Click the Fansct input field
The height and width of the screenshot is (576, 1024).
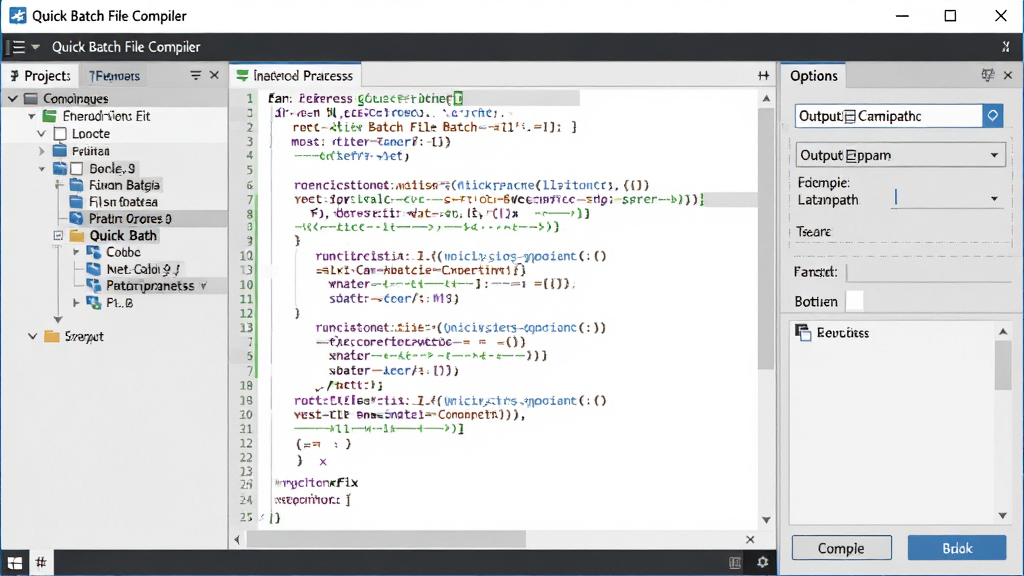929,272
